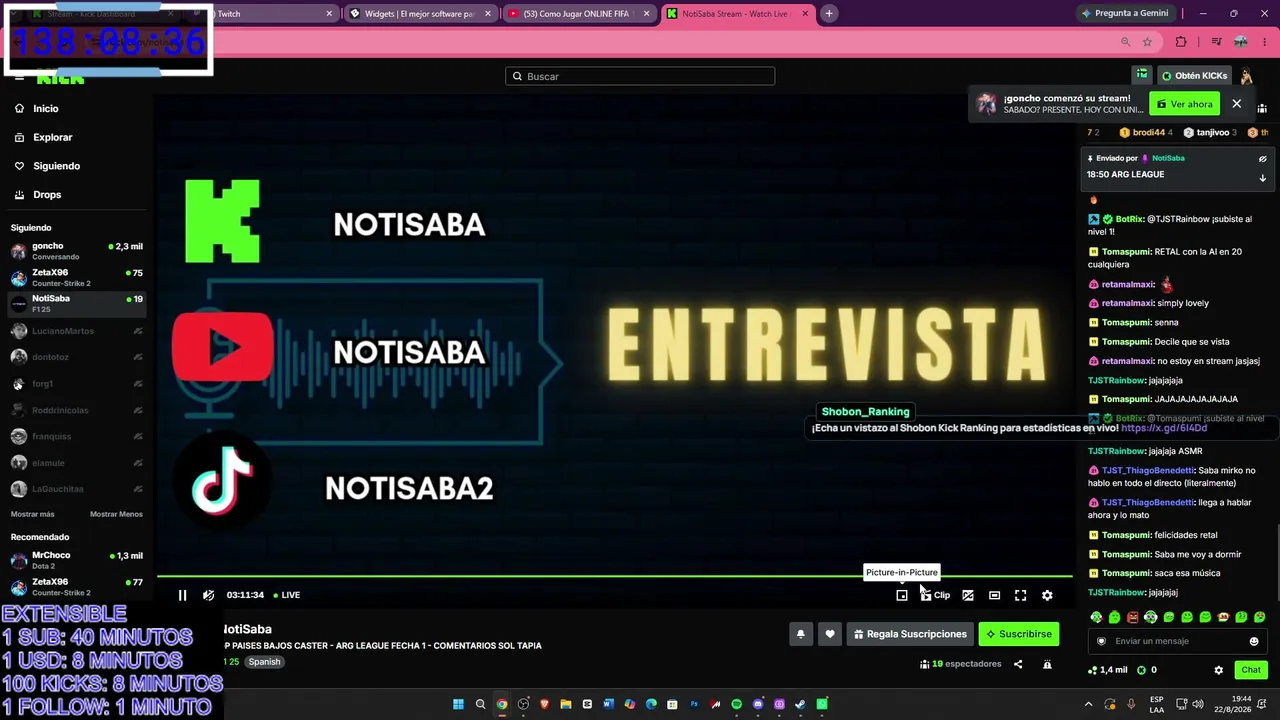Switch to the Twitch browser tab
Screen dimensions: 1280x720
click(263, 14)
